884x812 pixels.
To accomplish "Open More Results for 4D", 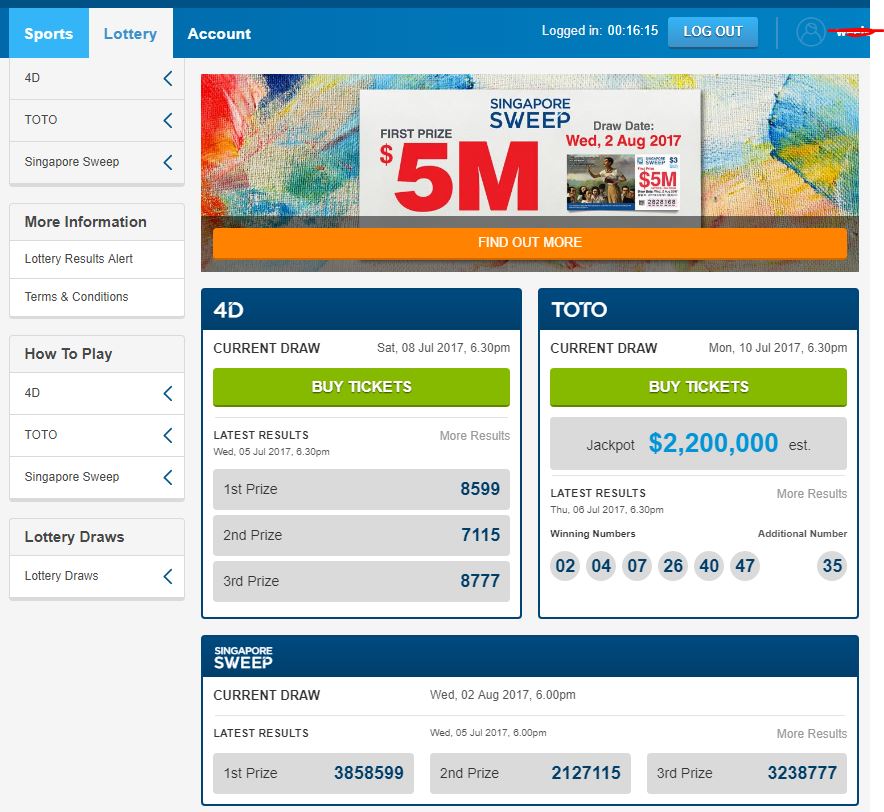I will (x=475, y=436).
